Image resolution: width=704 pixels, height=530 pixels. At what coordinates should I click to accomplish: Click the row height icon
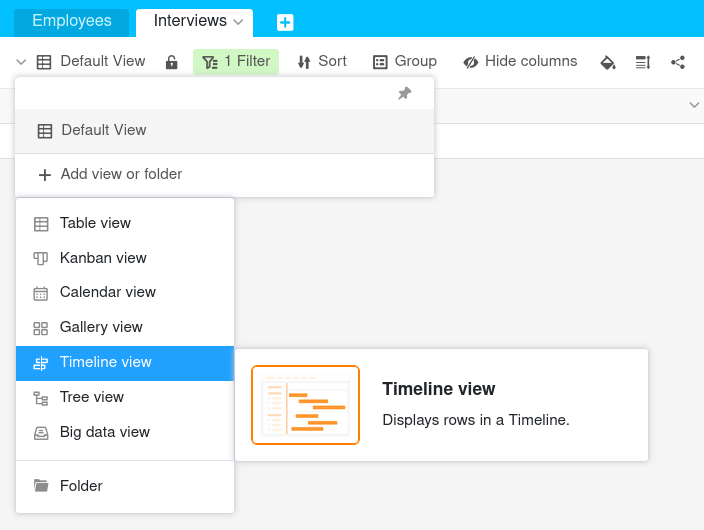pyautogui.click(x=642, y=62)
